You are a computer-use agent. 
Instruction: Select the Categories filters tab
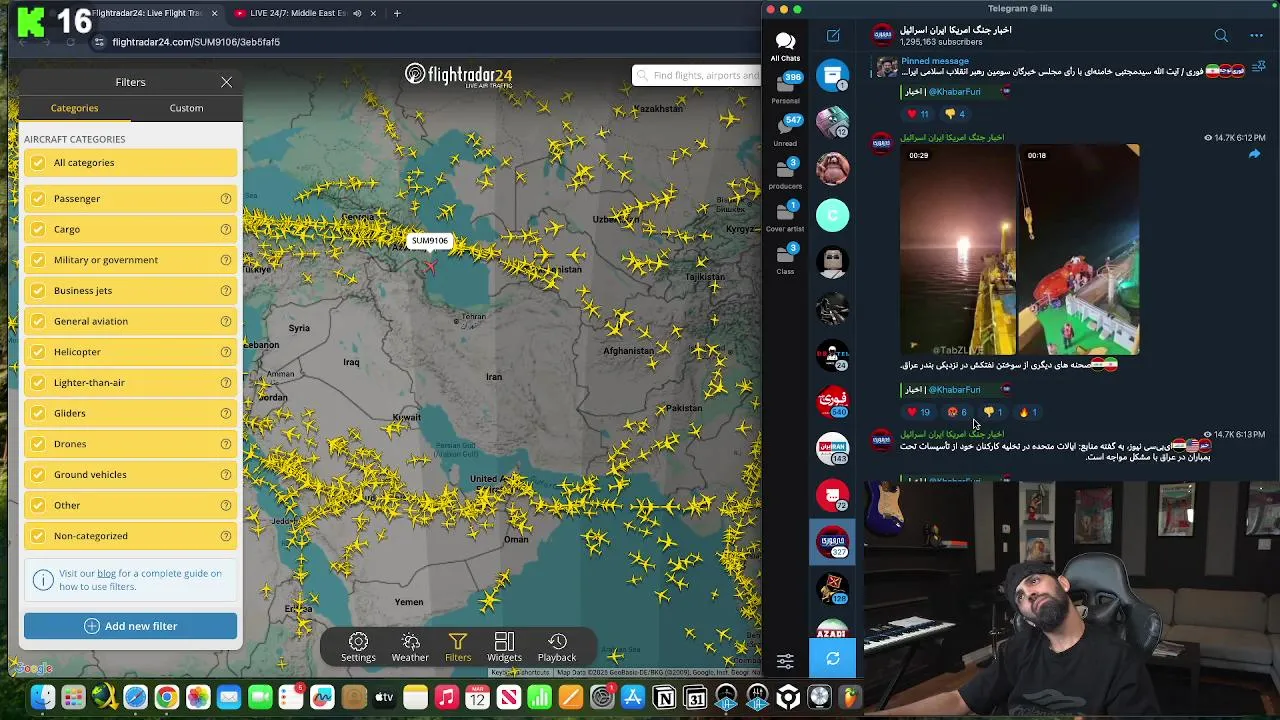click(x=74, y=108)
